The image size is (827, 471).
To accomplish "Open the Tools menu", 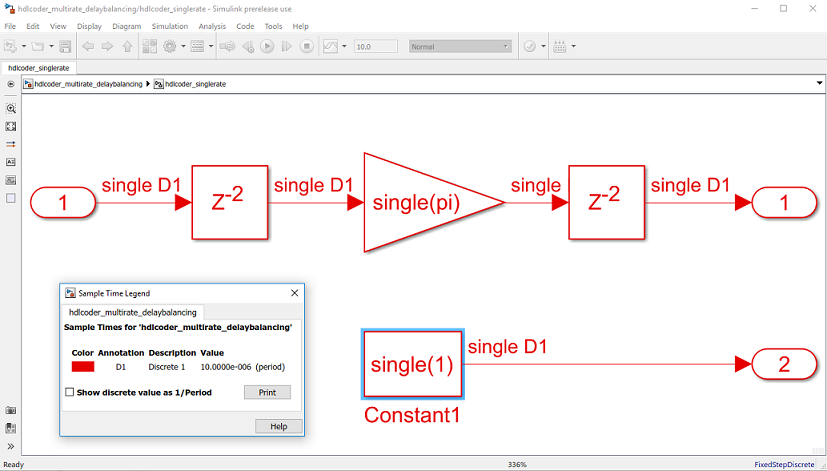I will 273,26.
